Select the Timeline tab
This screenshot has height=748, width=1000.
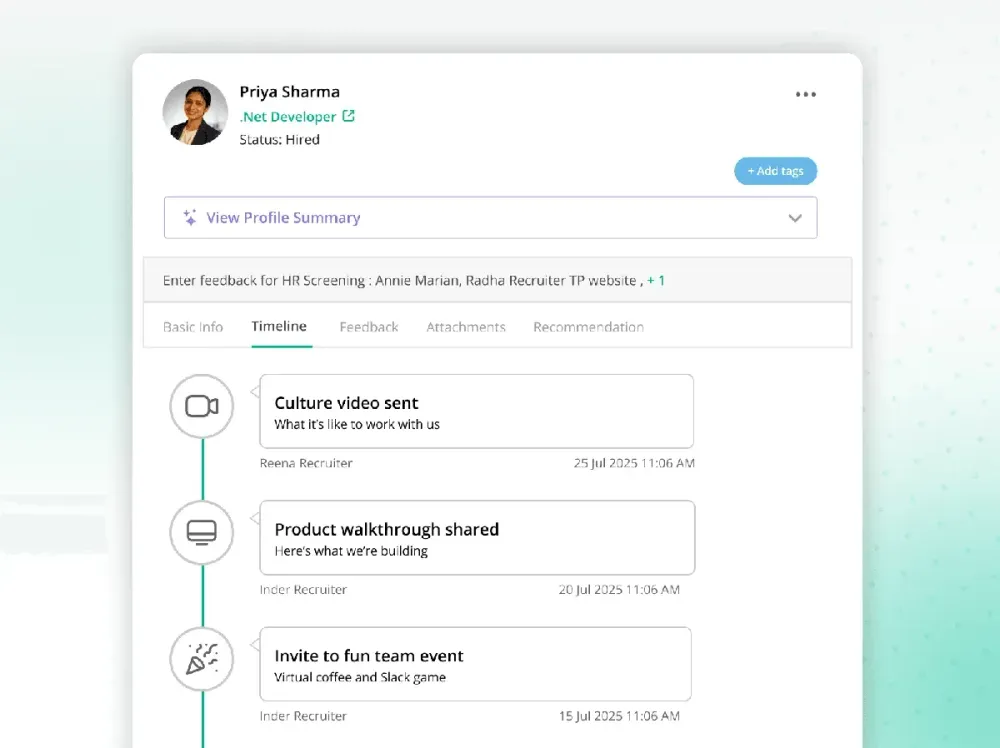coord(279,326)
